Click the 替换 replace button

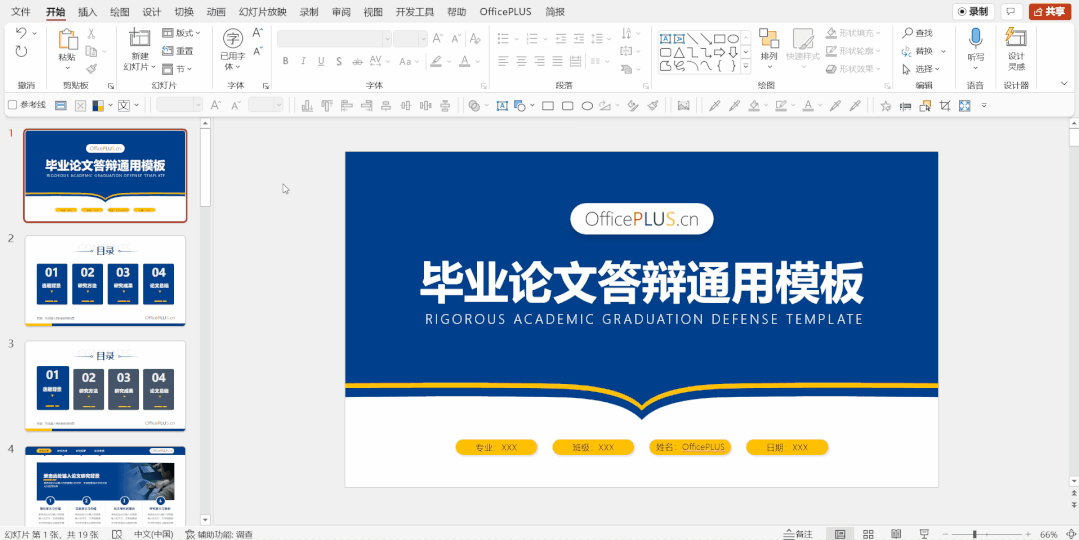click(918, 51)
